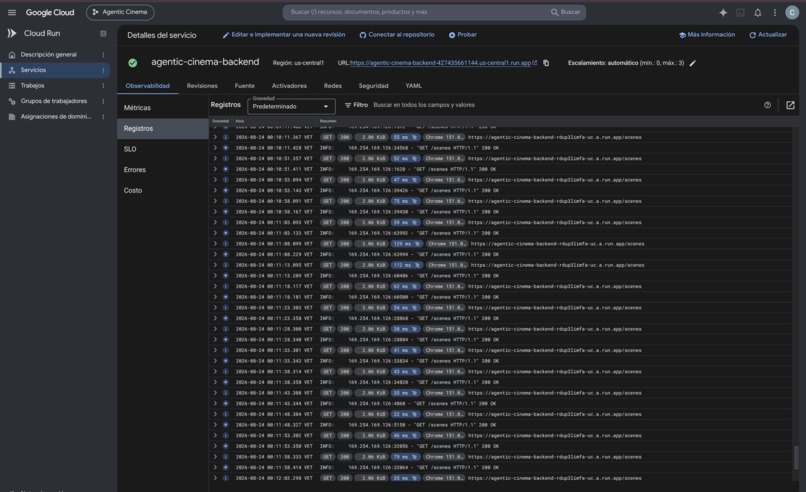Viewport: 806px width, 492px height.
Task: Click Más información link
Action: 707,35
